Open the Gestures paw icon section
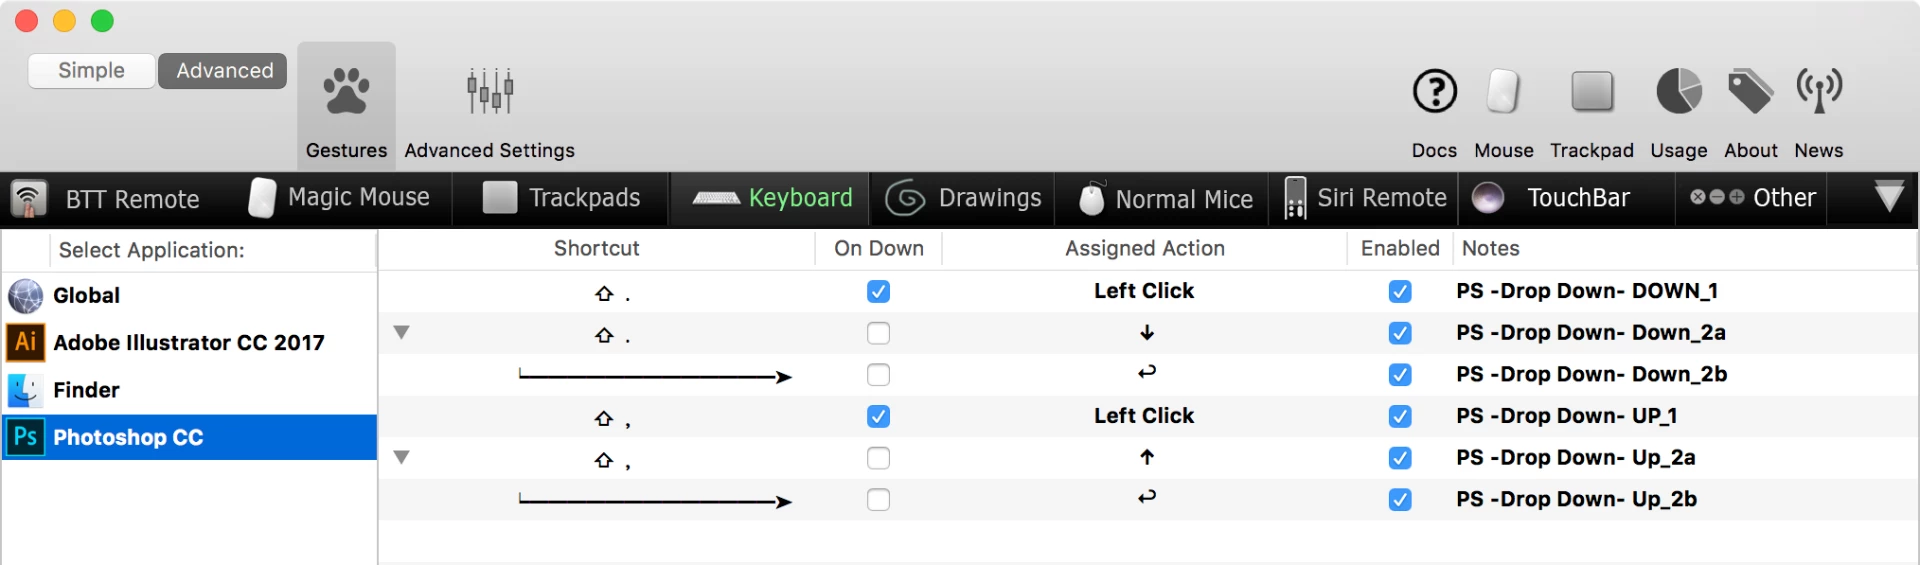This screenshot has height=565, width=1920. 346,92
